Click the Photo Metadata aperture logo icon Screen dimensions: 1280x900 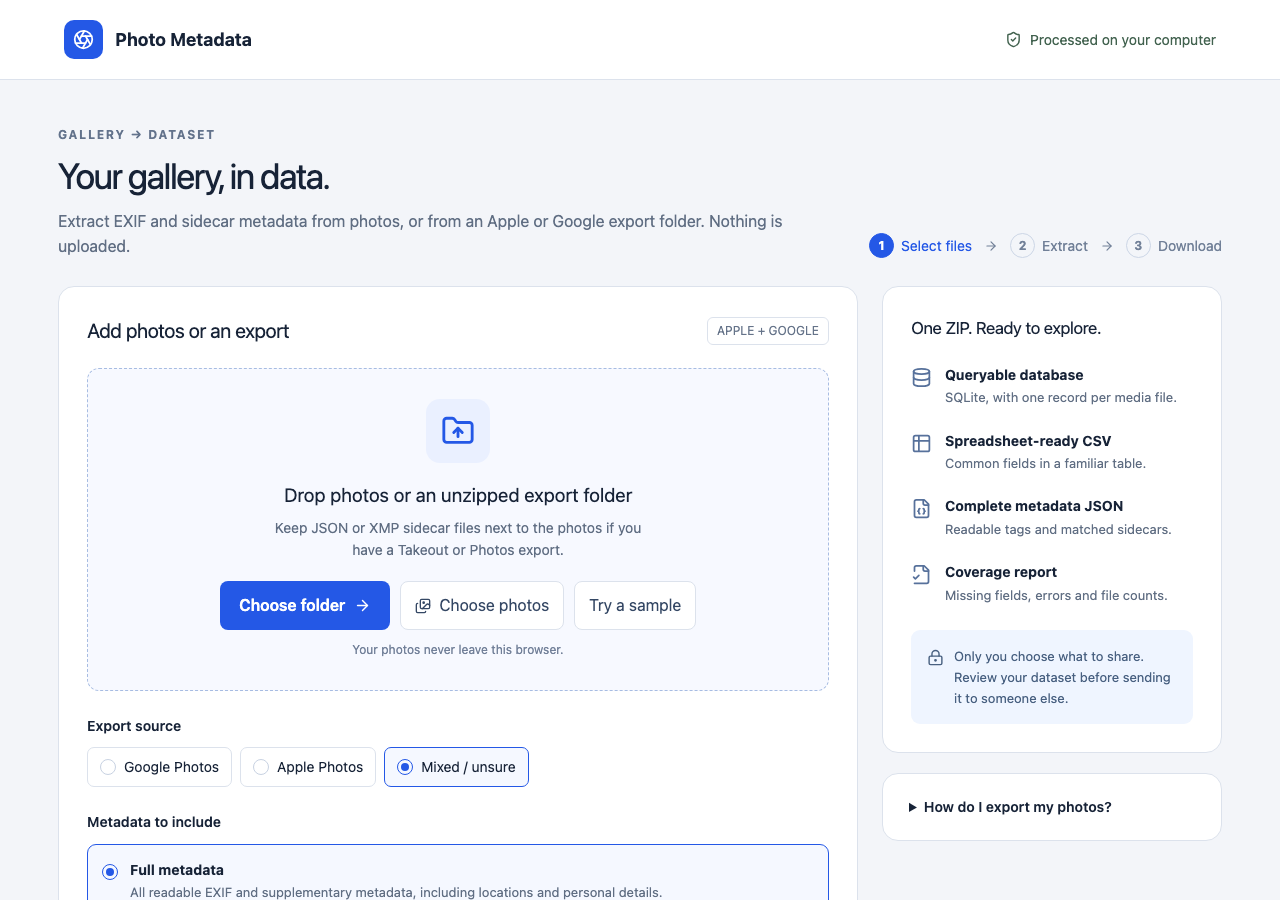coord(83,40)
